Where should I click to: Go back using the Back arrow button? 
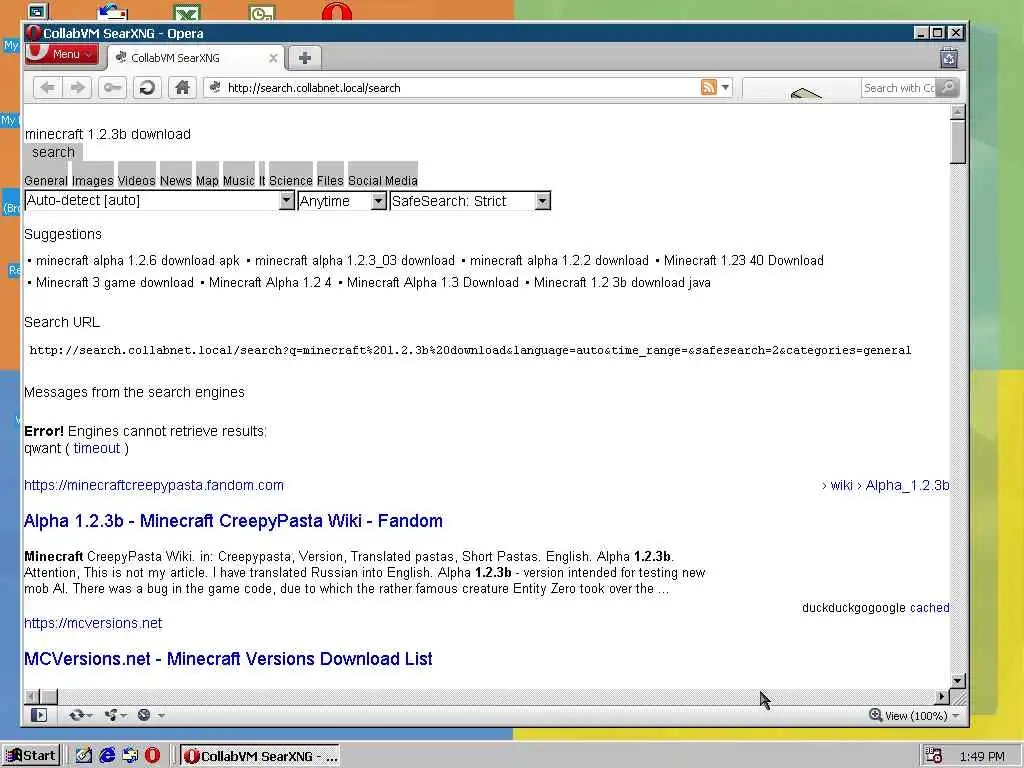pyautogui.click(x=48, y=88)
